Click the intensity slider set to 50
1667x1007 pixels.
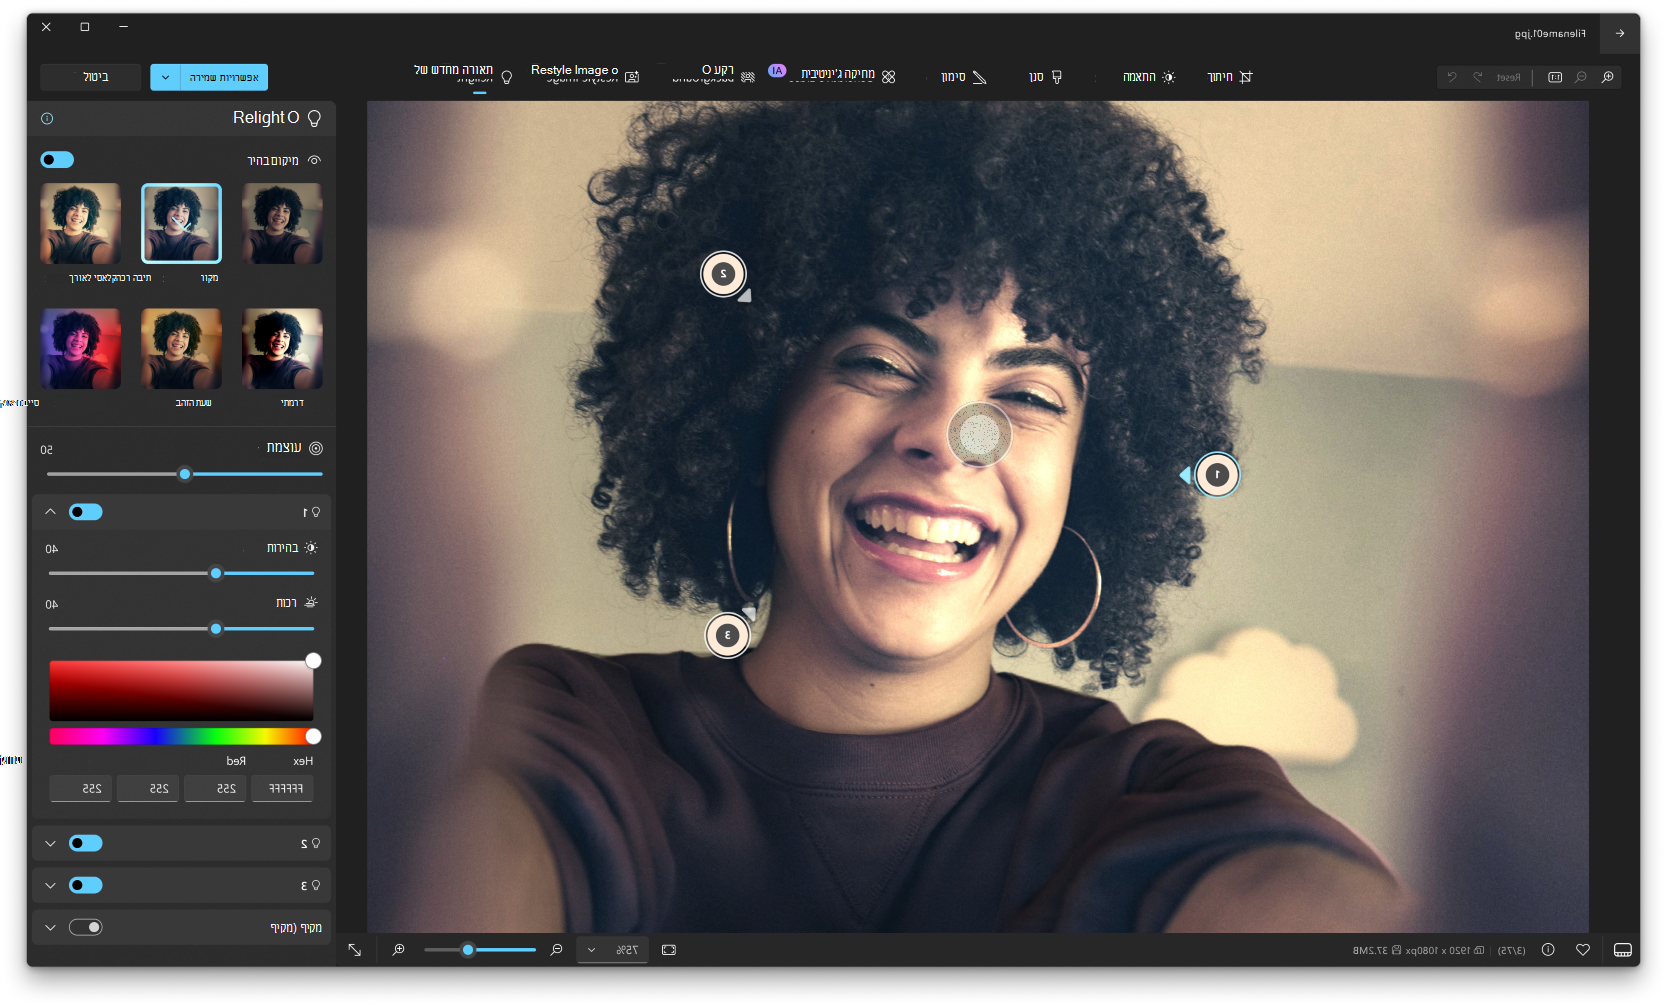click(x=185, y=474)
